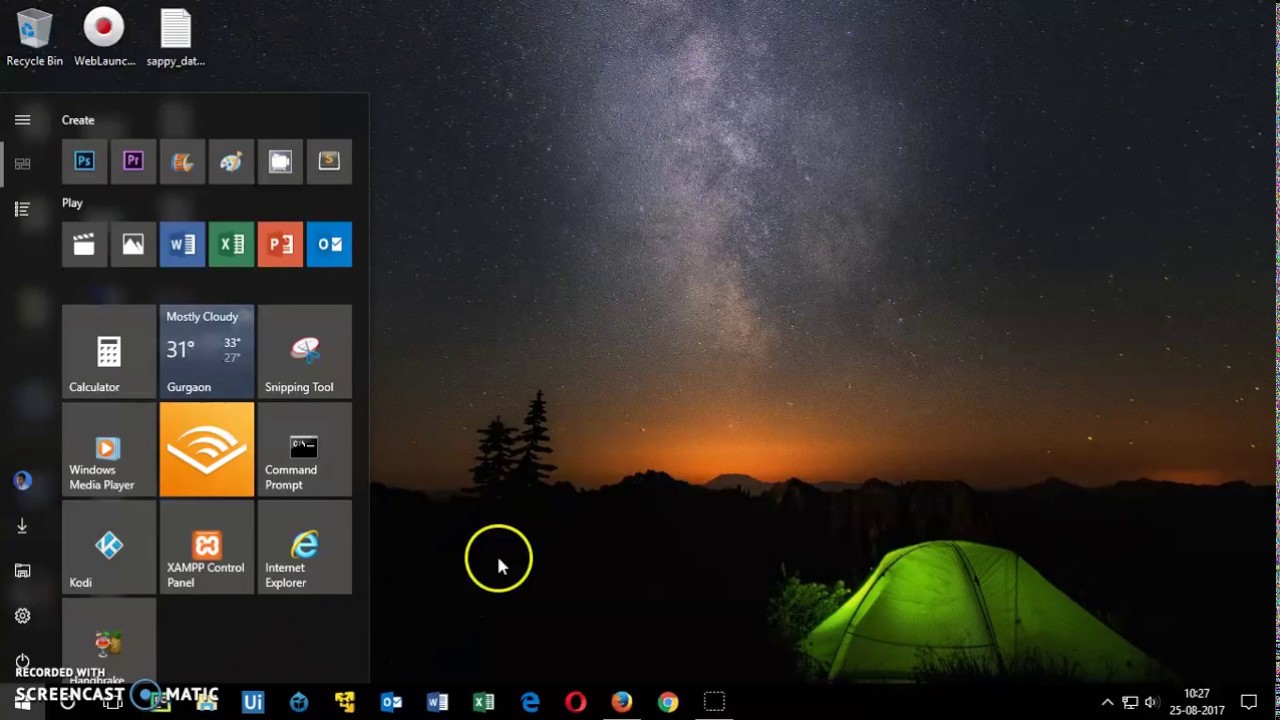Image resolution: width=1280 pixels, height=720 pixels.
Task: Expand the Start menu hamburger button
Action: click(x=22, y=120)
